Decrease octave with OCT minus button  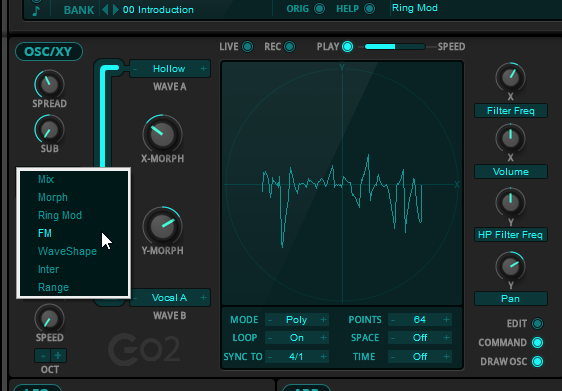coord(43,356)
